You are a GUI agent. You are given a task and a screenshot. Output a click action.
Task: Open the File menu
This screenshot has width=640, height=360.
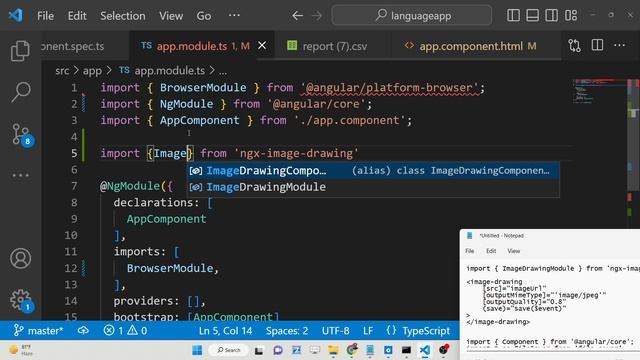click(x=45, y=16)
